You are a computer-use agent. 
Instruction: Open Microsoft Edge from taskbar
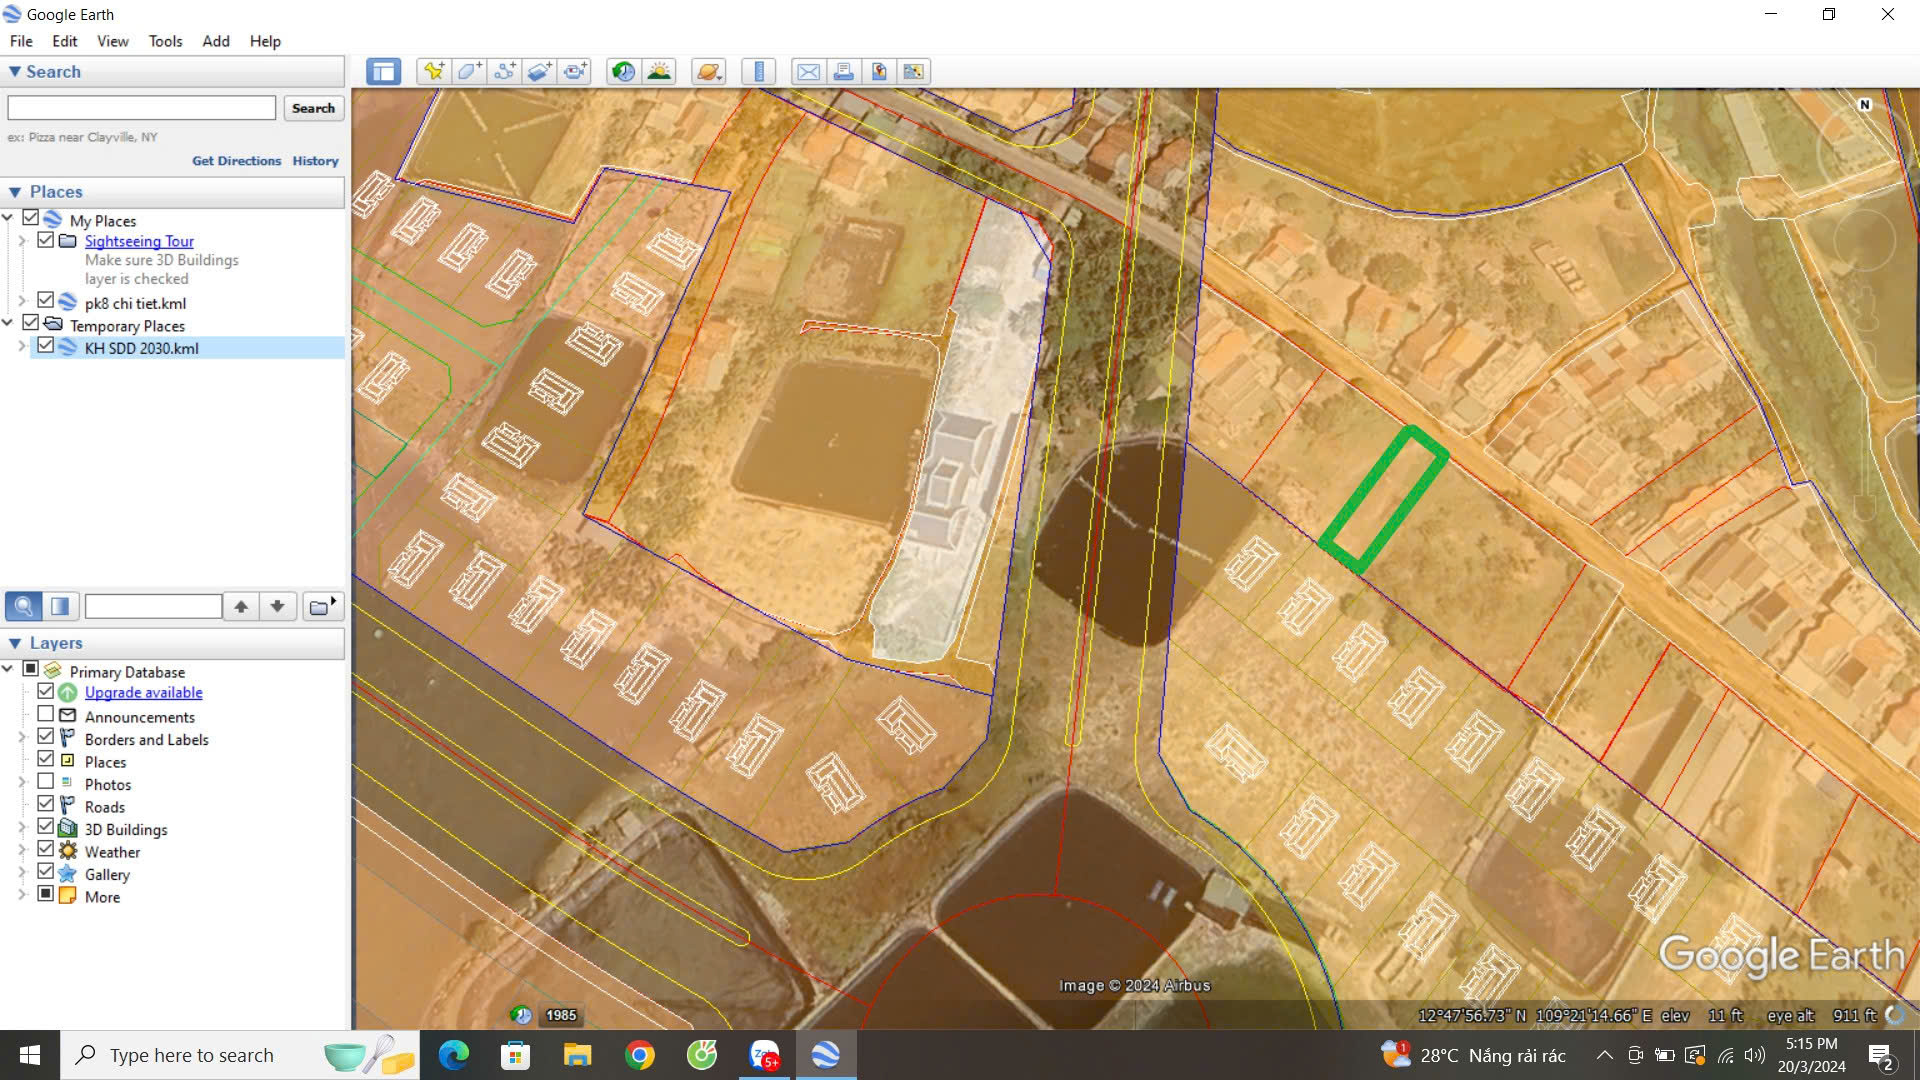[454, 1055]
